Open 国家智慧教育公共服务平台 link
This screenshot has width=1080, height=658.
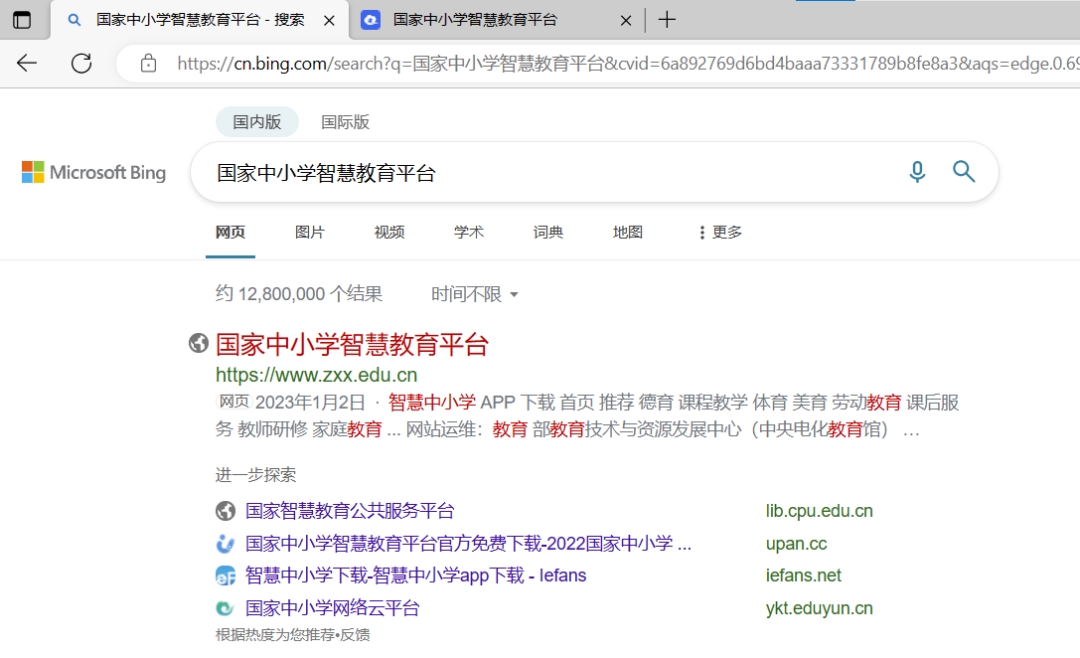350,511
